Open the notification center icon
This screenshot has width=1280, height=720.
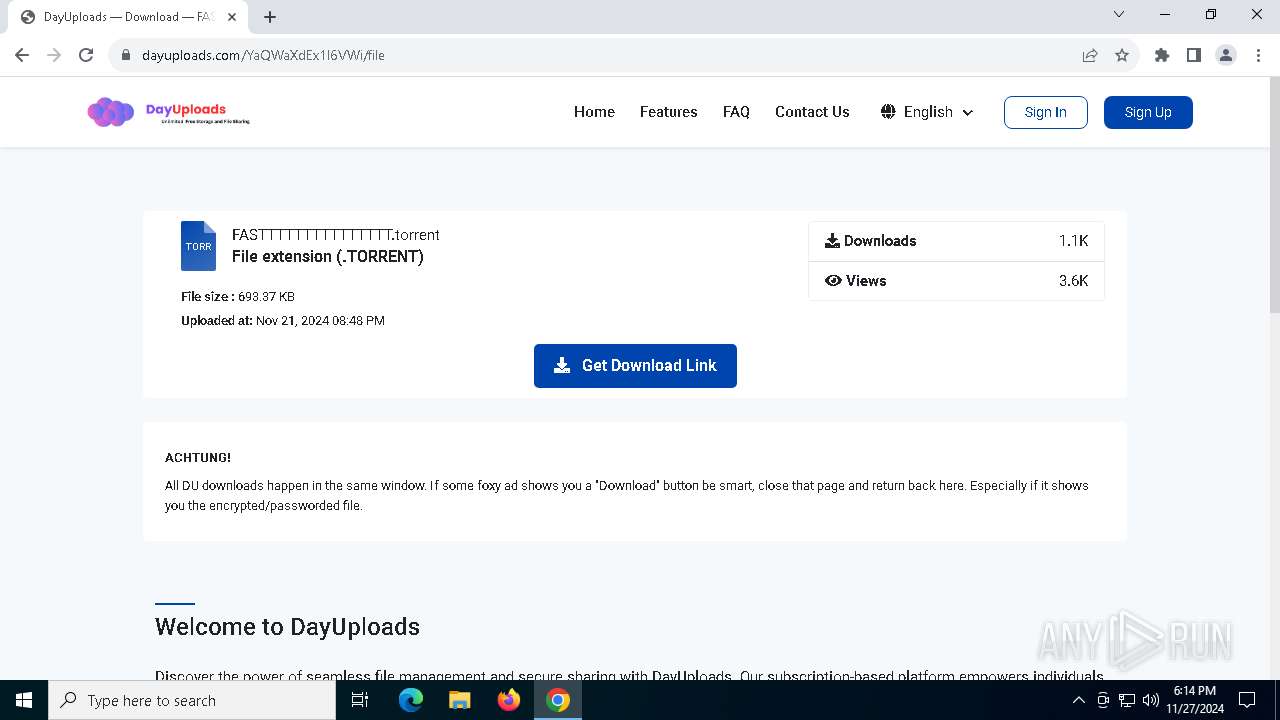pos(1247,700)
